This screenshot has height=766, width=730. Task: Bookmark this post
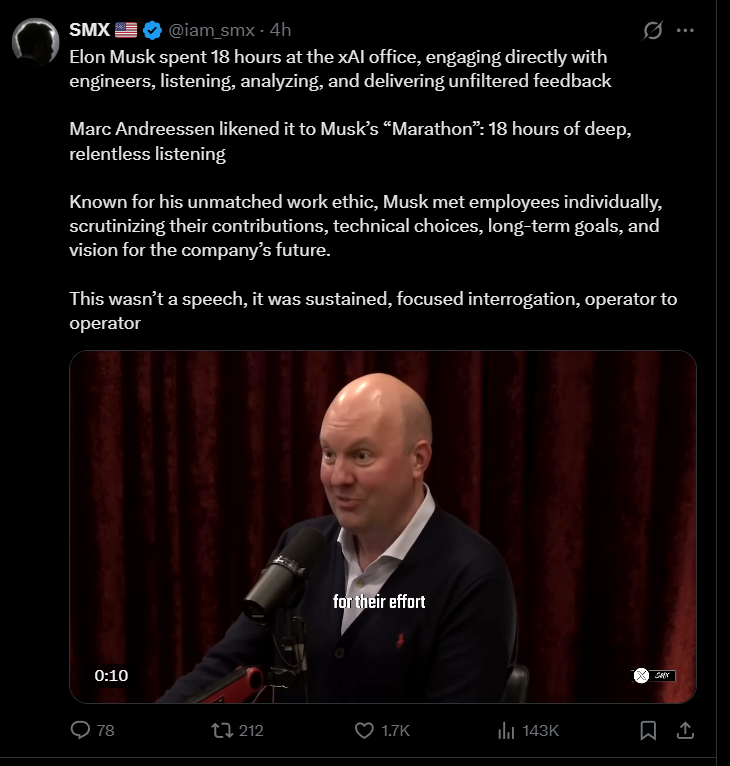pos(648,731)
